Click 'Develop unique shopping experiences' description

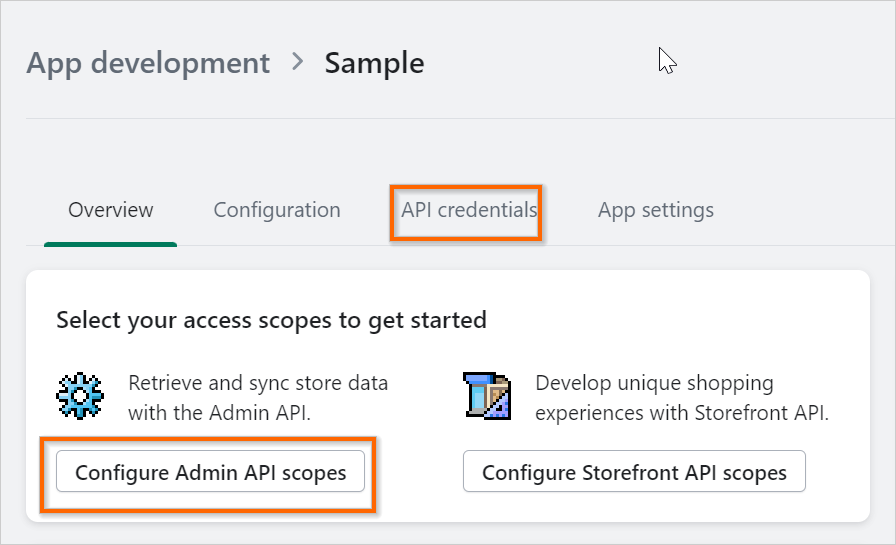coord(682,398)
